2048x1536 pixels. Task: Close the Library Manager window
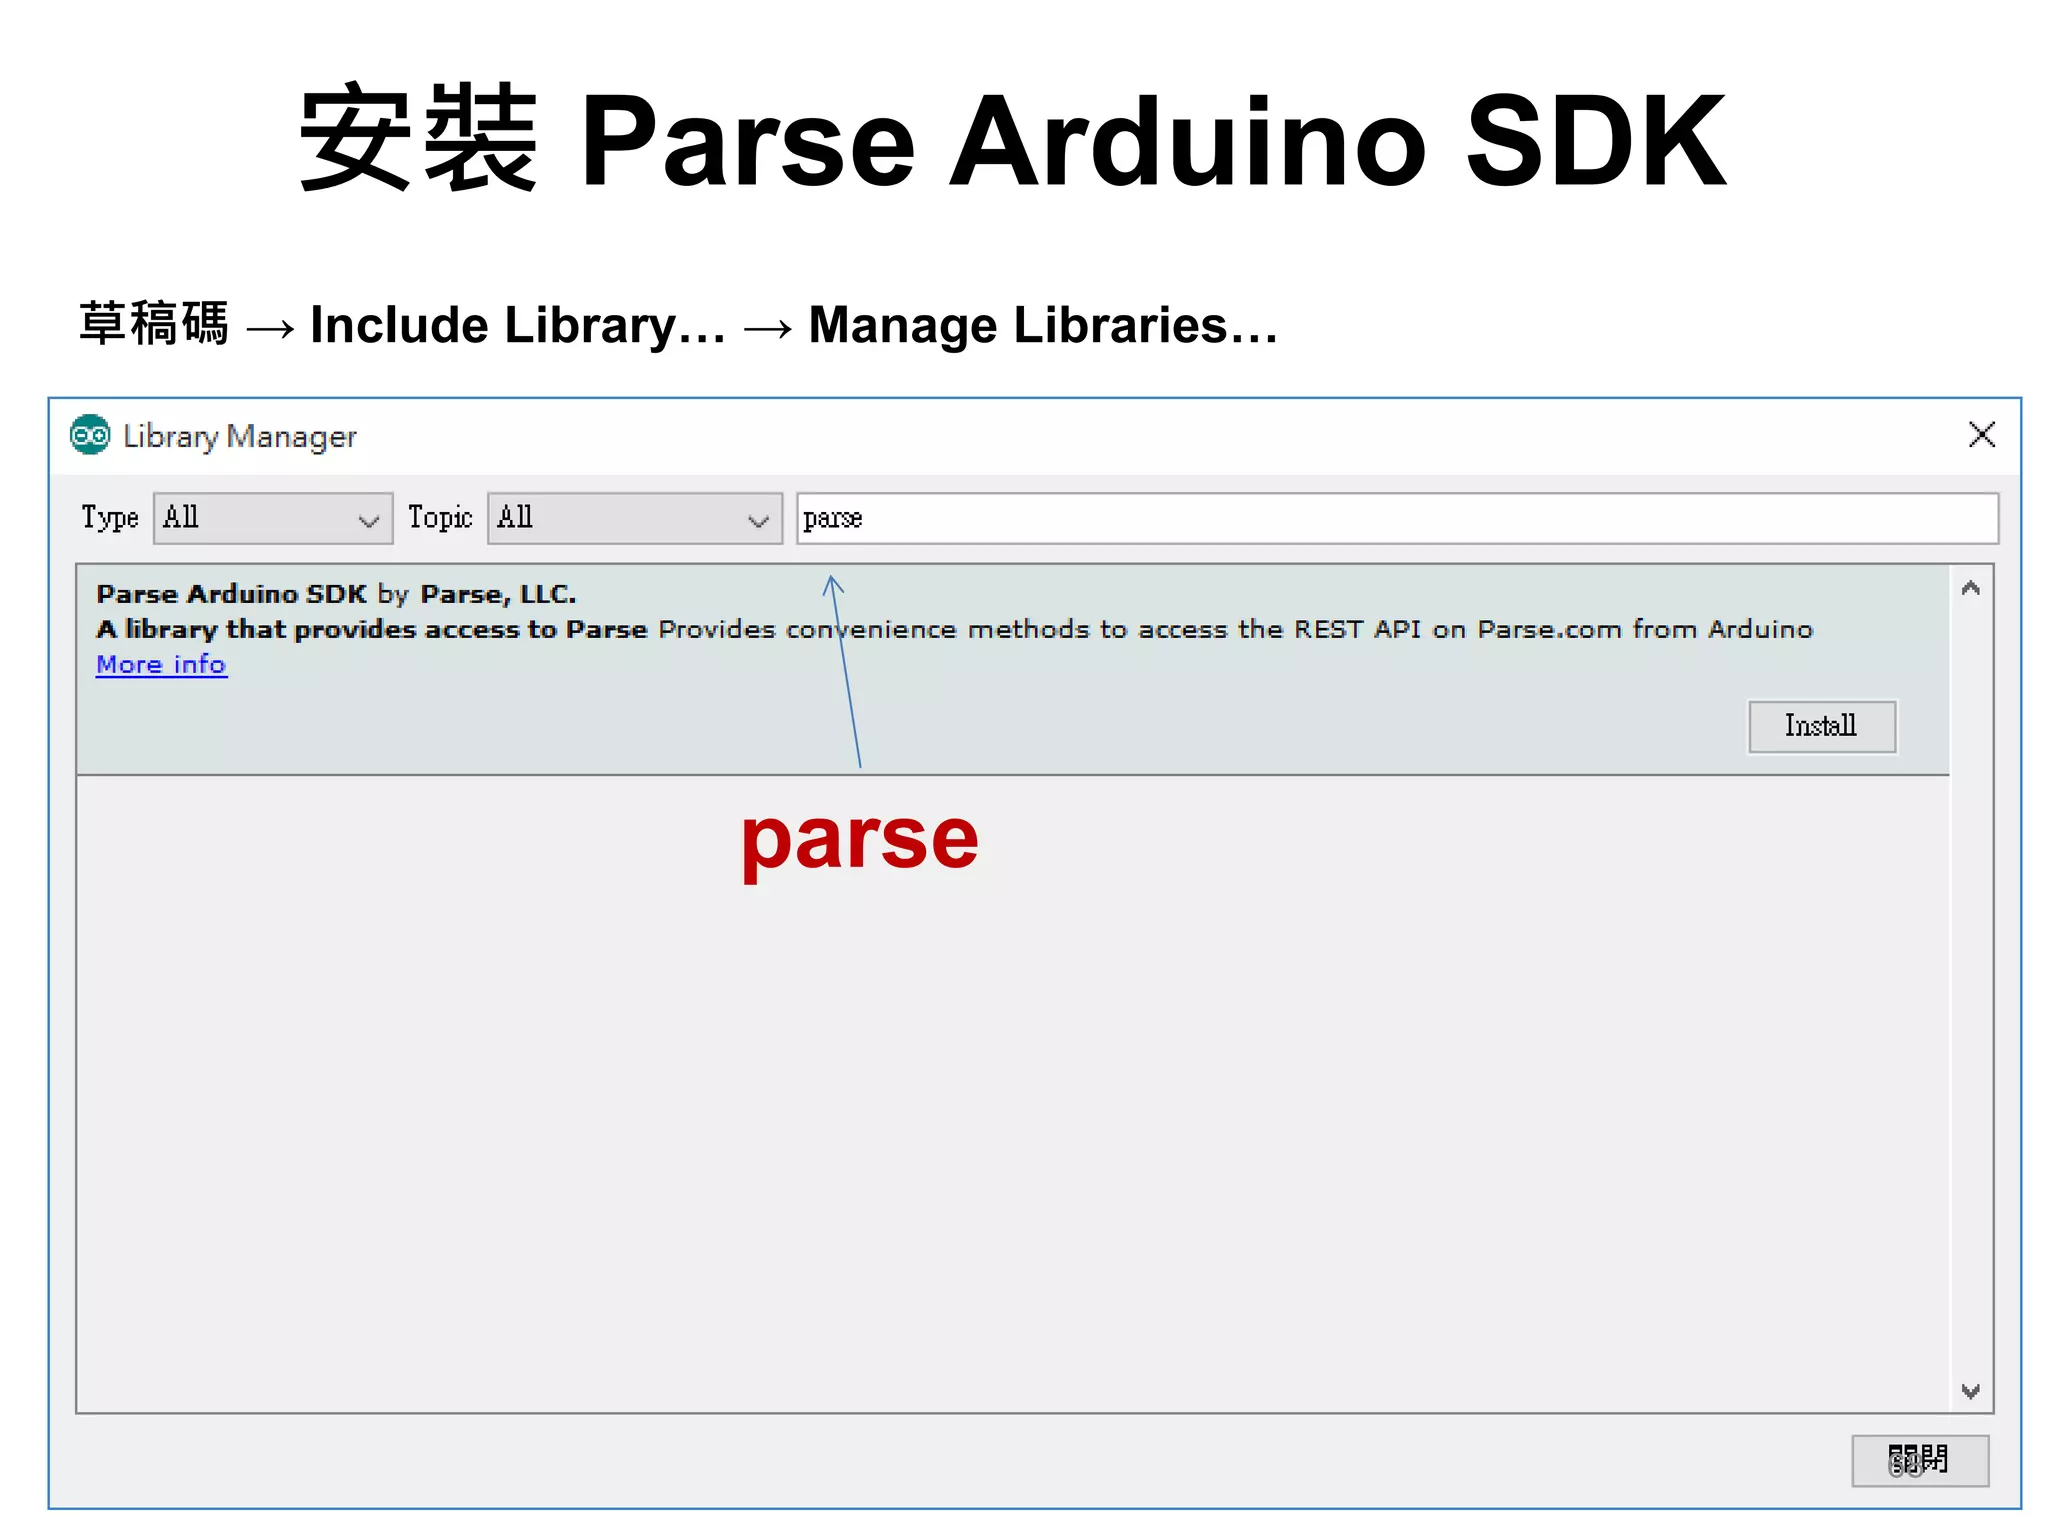click(1981, 435)
